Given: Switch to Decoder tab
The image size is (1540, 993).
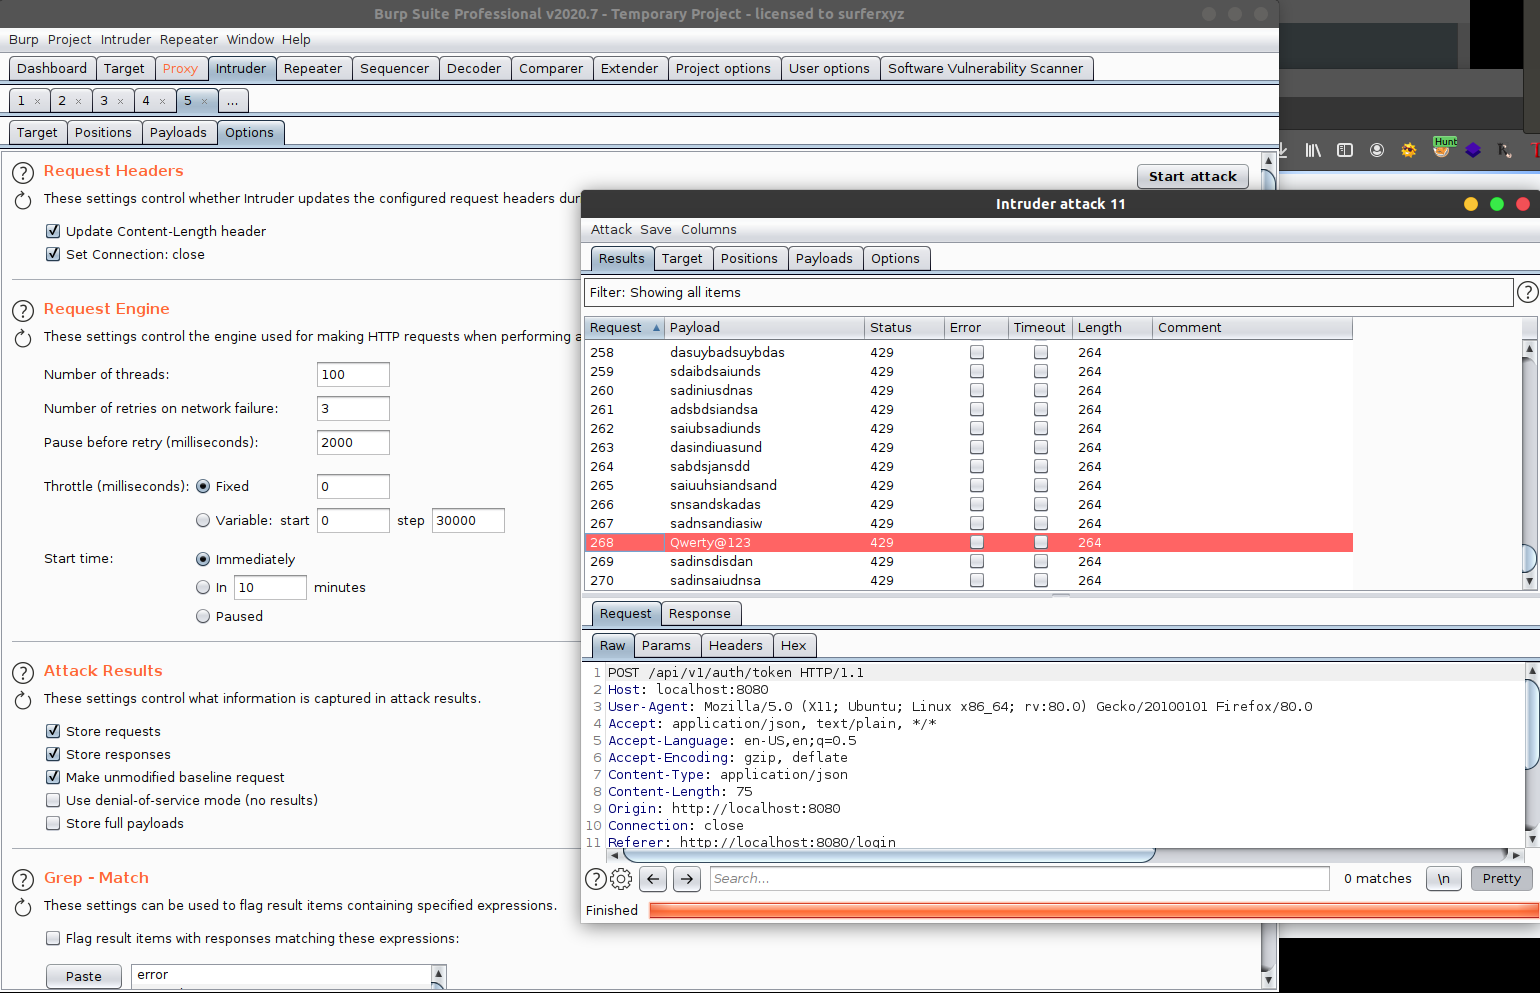Looking at the screenshot, I should 474,68.
